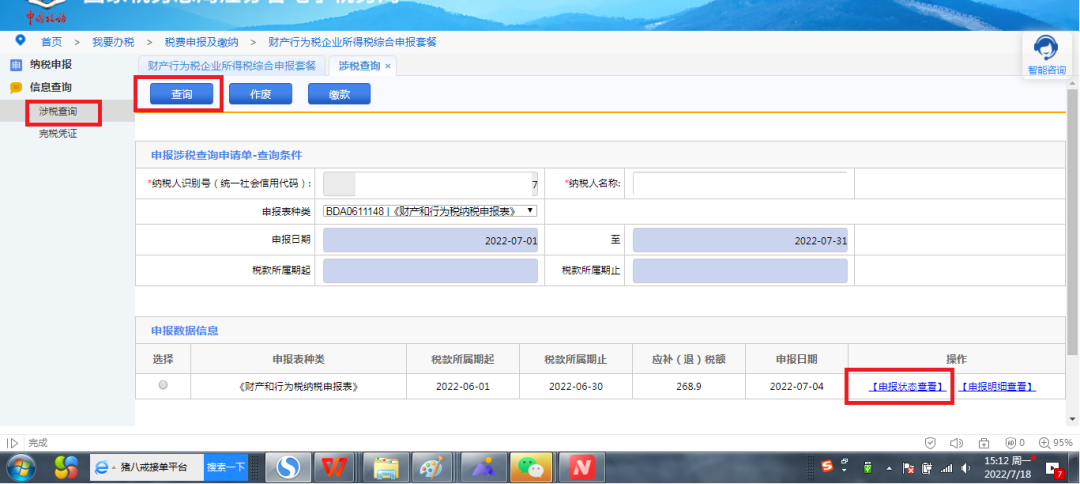Launch the colorful 360 browser icon in taskbar
The width and height of the screenshot is (1080, 484).
pos(67,468)
